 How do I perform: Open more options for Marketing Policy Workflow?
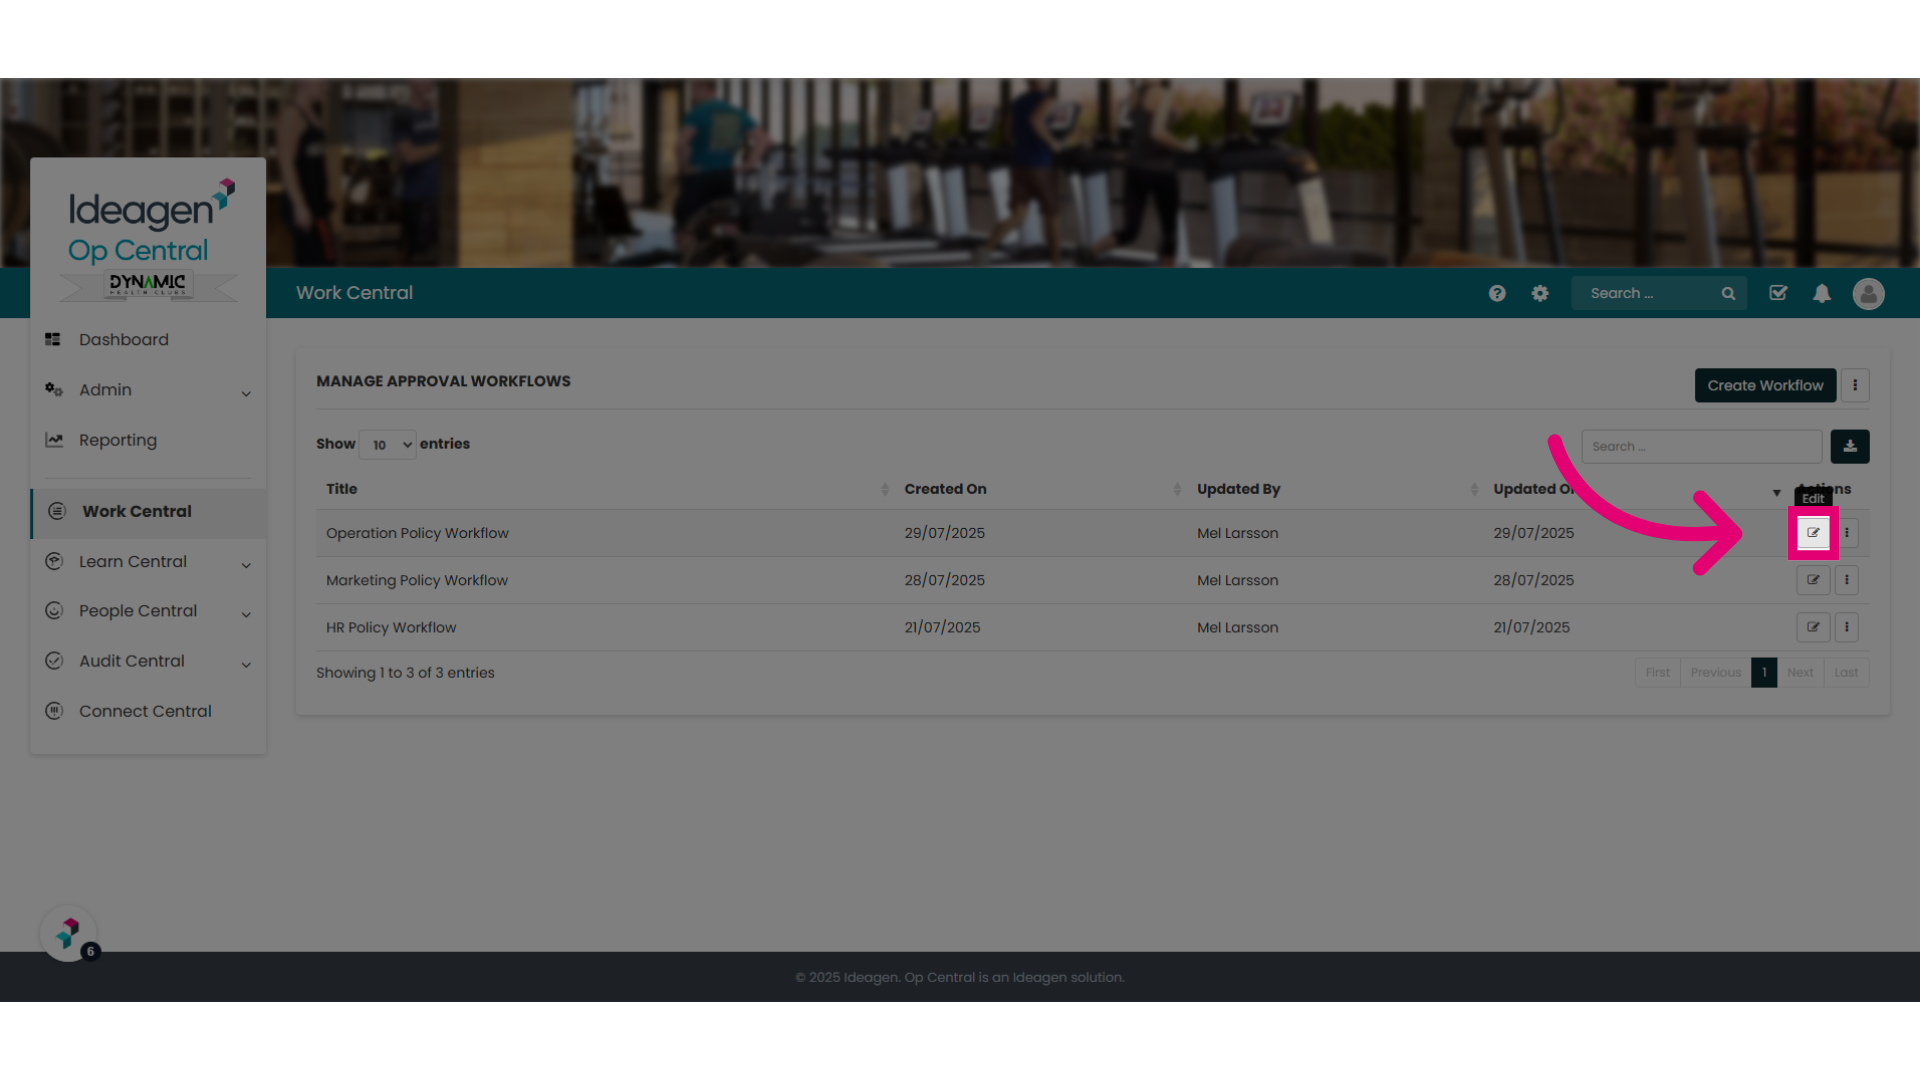click(x=1847, y=580)
